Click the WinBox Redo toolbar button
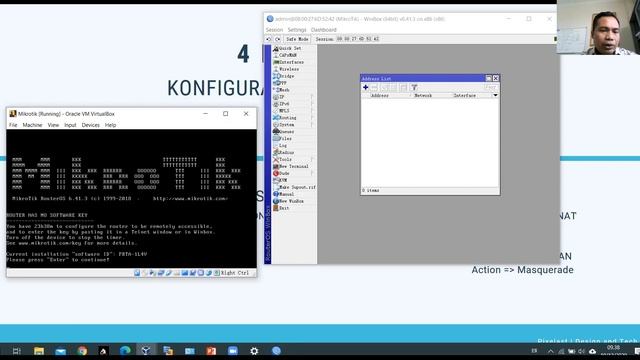Viewport: 640px width, 360px height. tap(278, 39)
